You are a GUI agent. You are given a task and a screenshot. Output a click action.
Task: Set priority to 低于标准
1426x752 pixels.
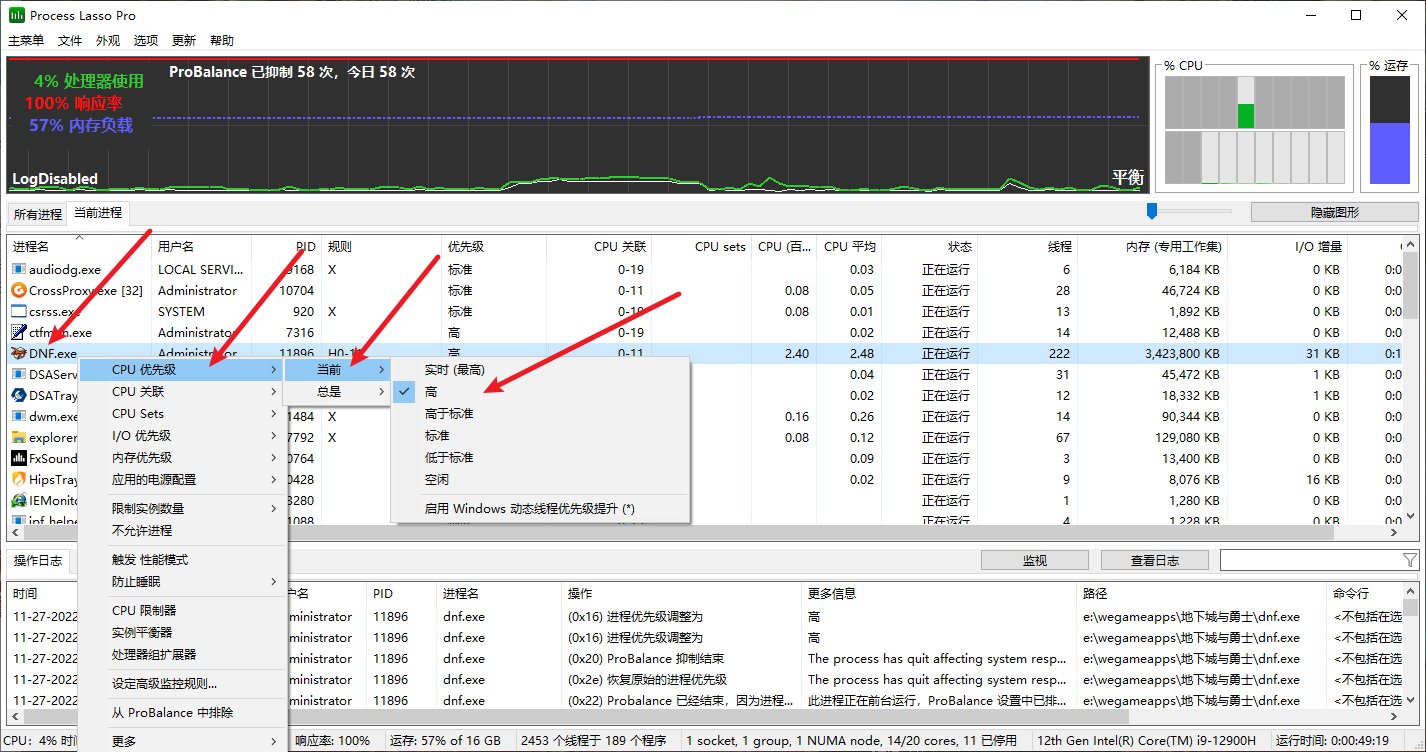pyautogui.click(x=540, y=458)
